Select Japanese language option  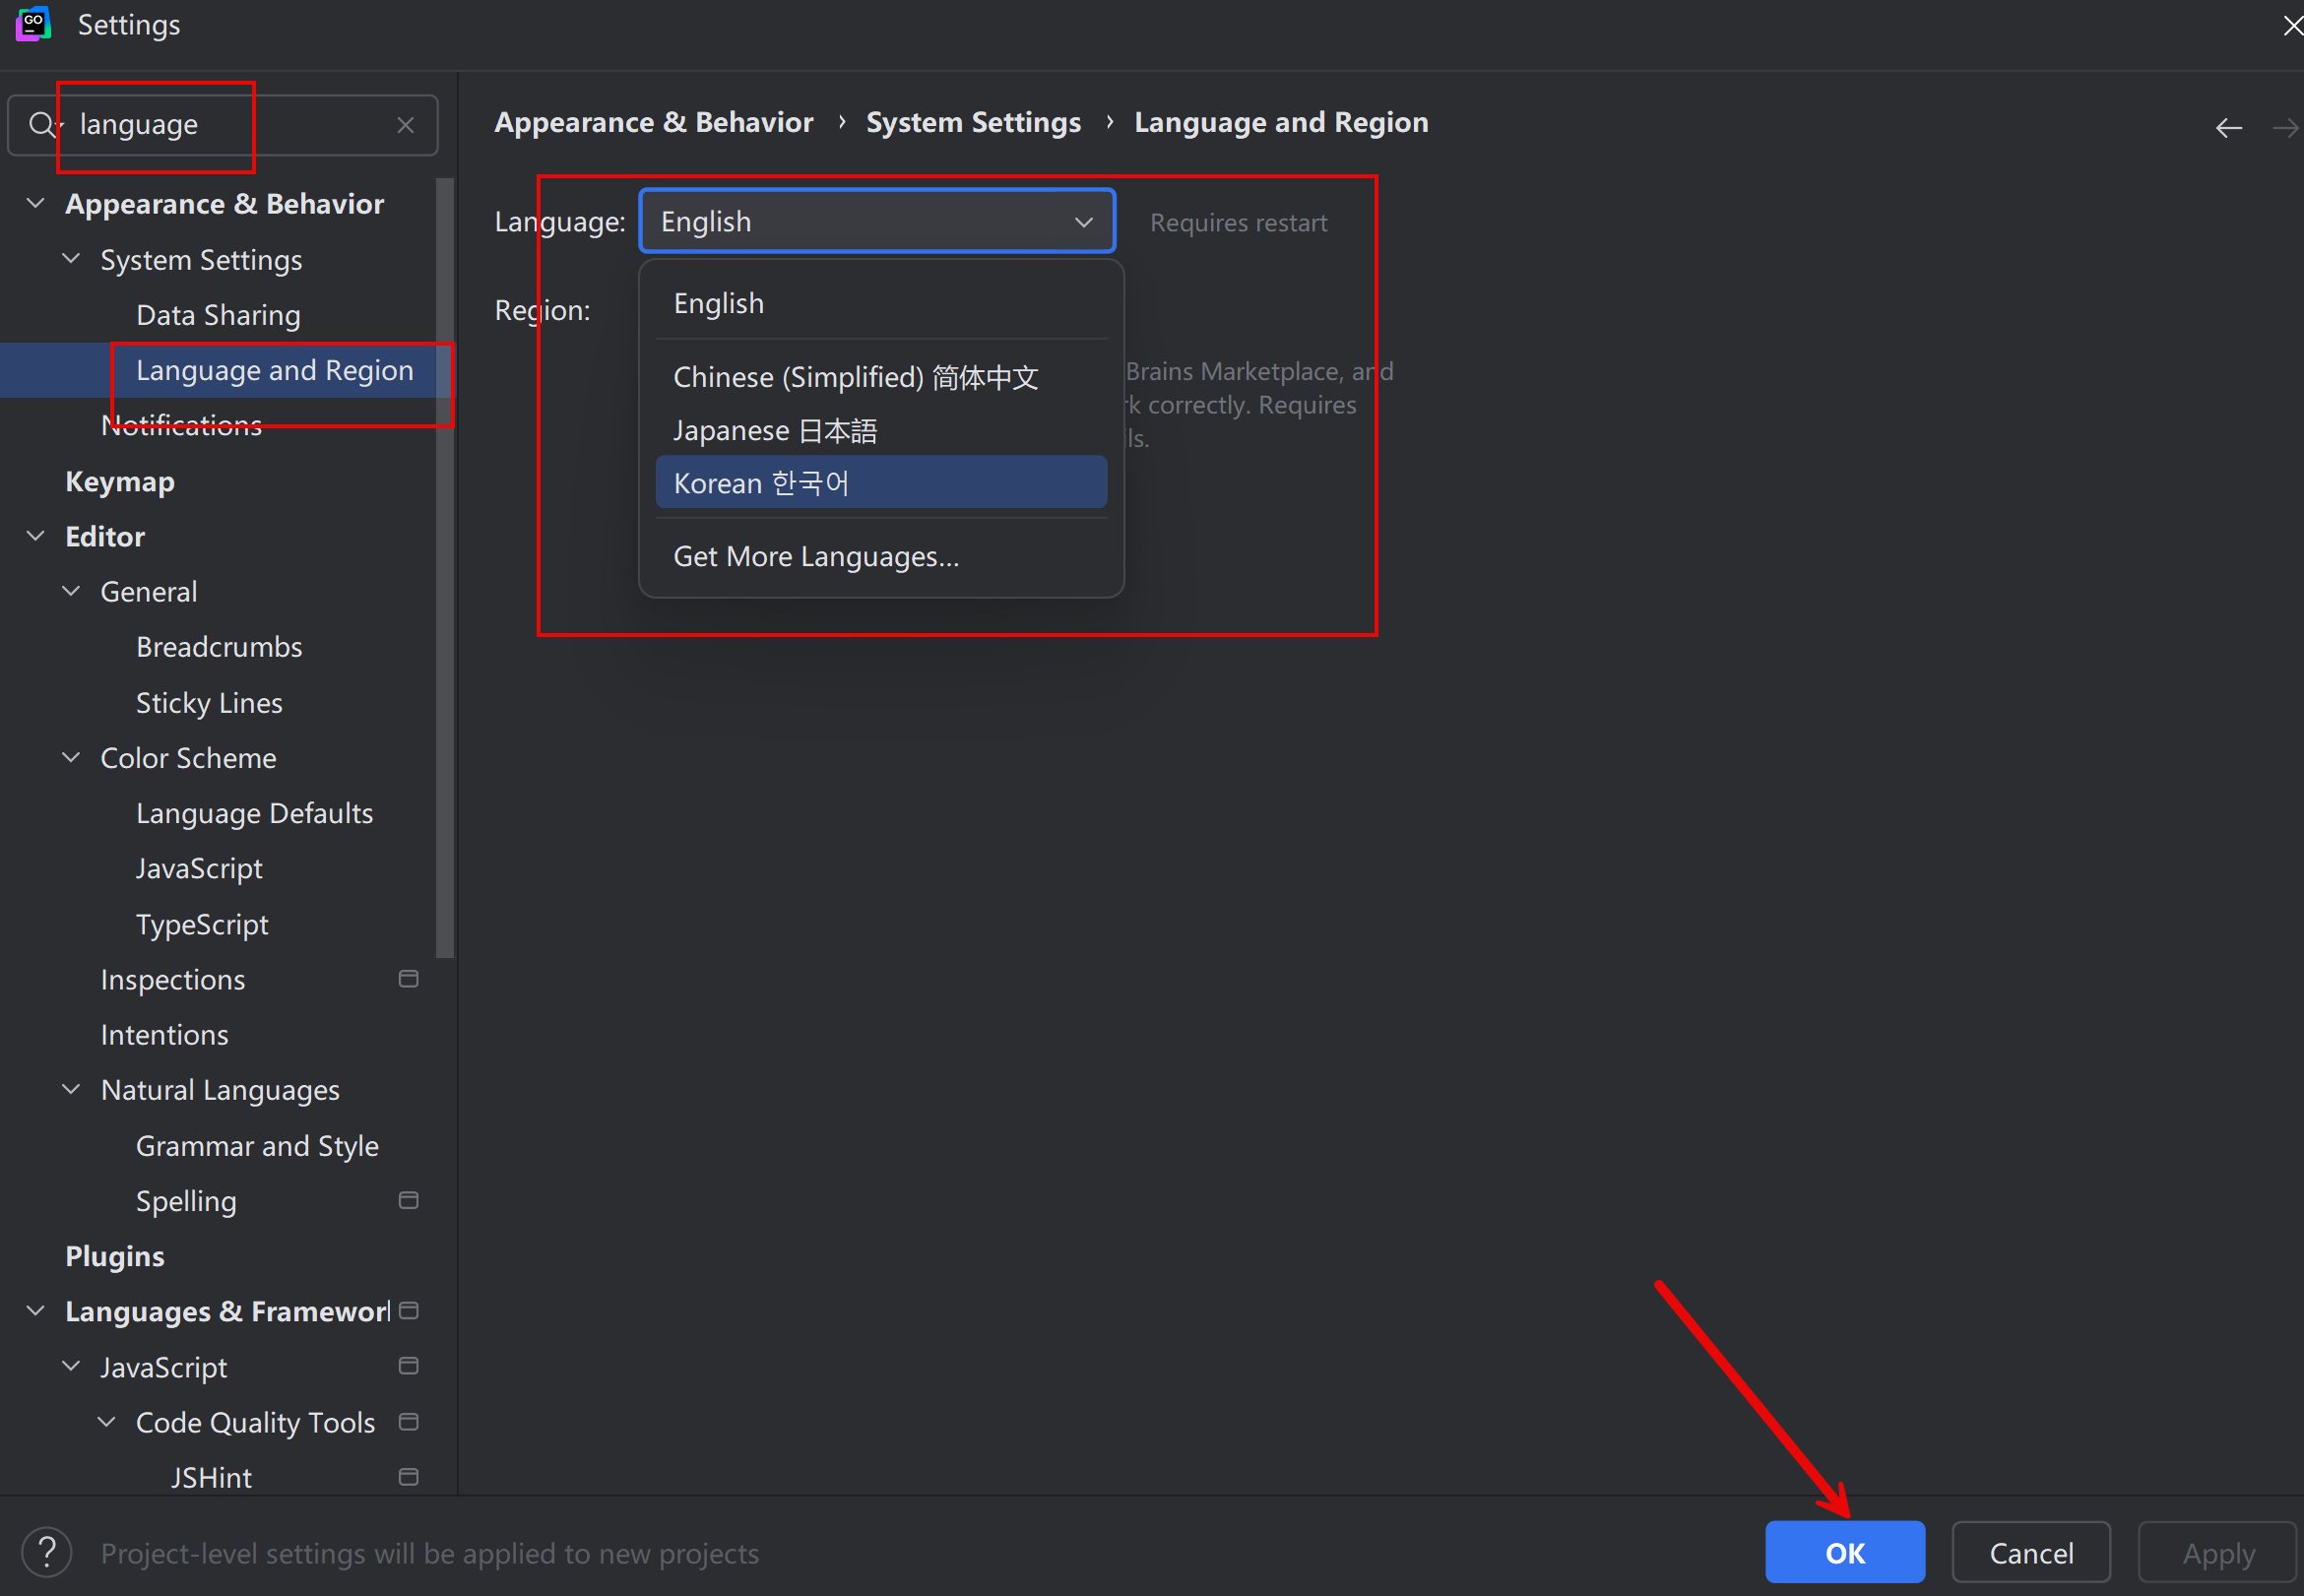coord(775,431)
